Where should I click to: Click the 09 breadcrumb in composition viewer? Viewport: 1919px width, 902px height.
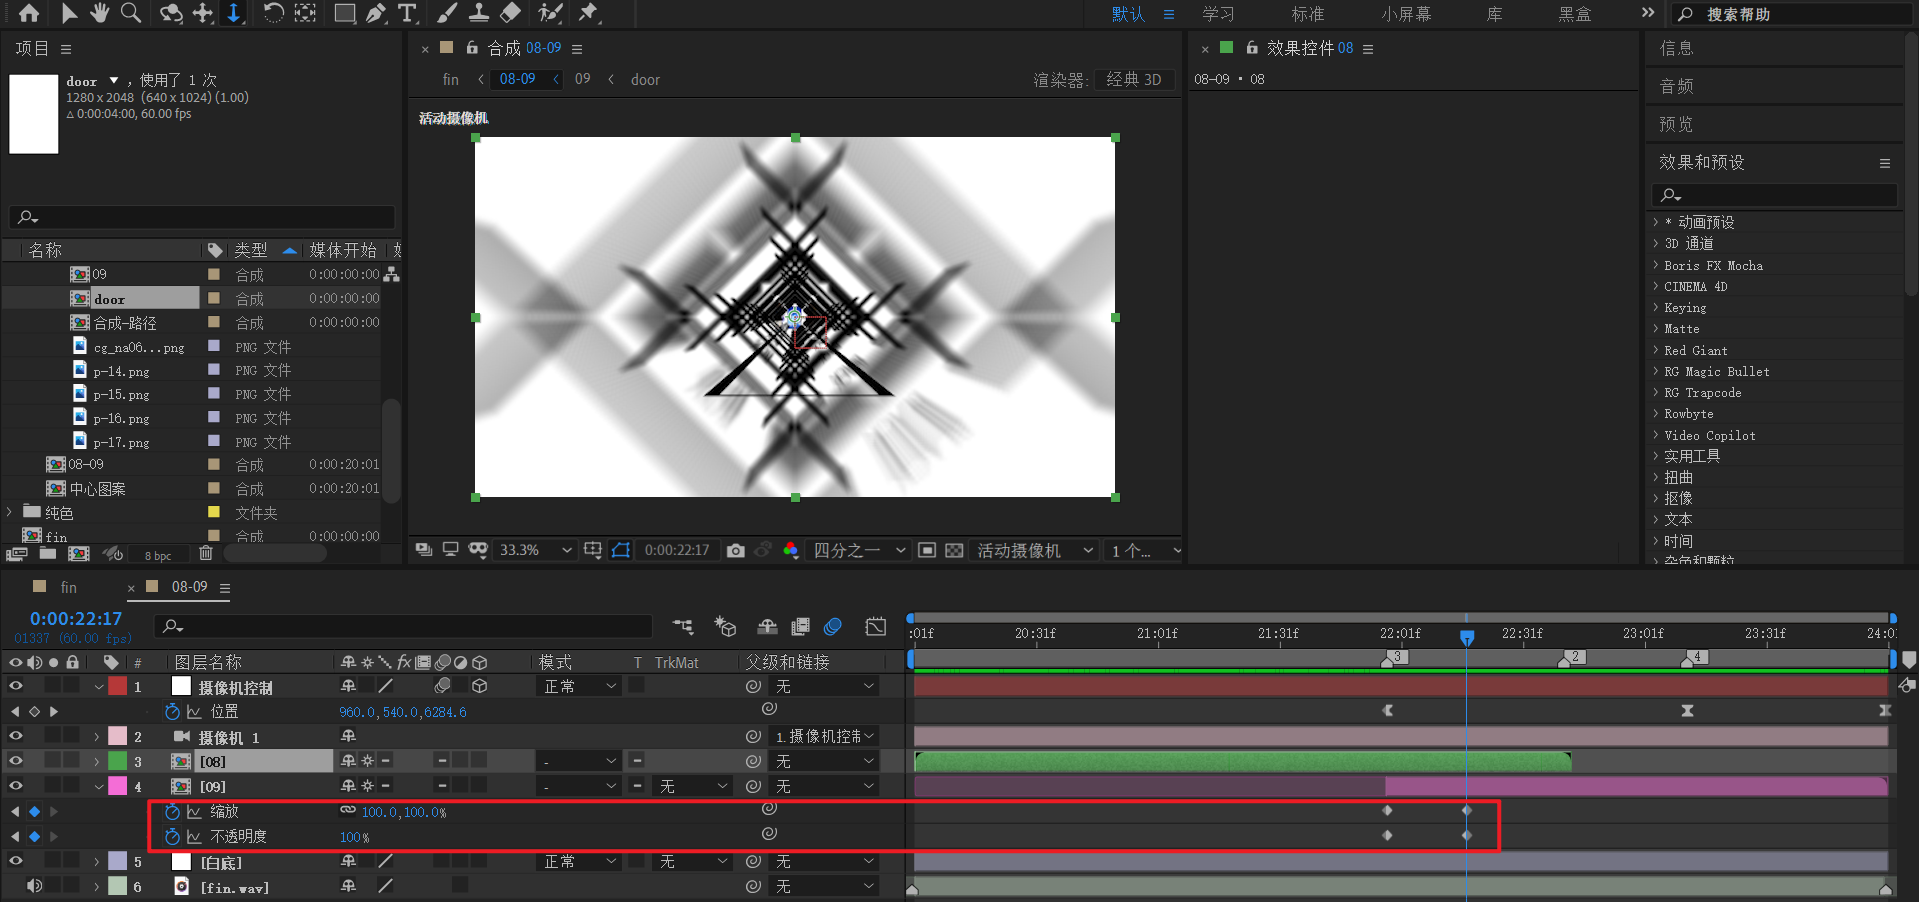point(583,79)
